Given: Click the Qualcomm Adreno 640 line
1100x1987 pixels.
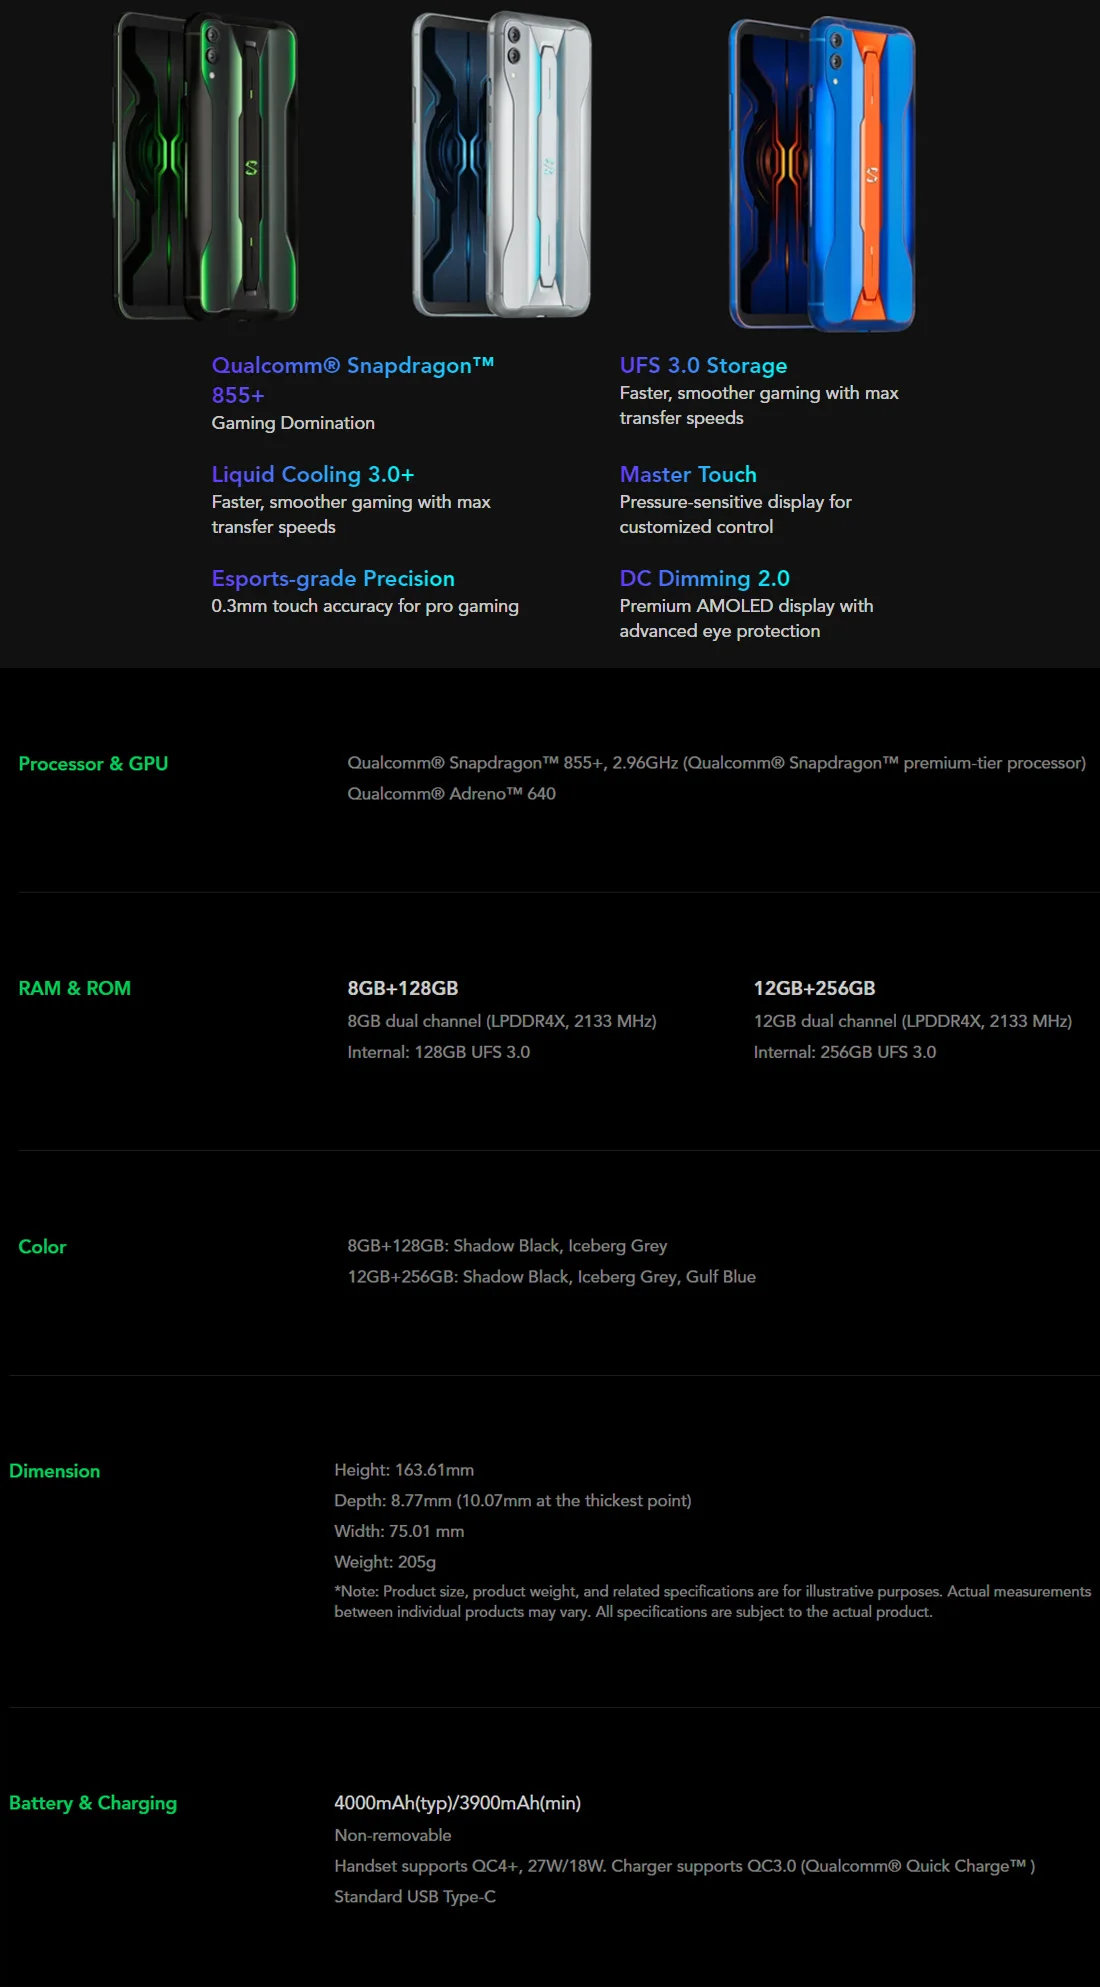Looking at the screenshot, I should [x=451, y=794].
